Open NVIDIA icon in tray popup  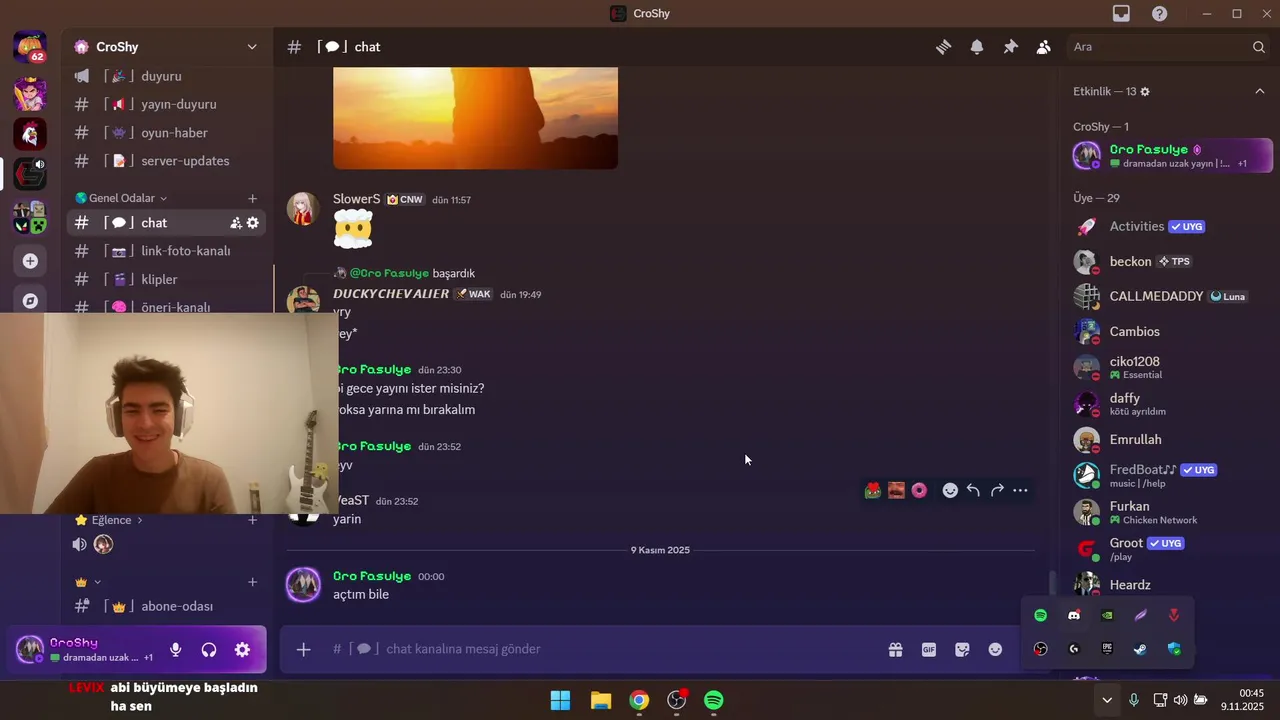tap(1107, 615)
